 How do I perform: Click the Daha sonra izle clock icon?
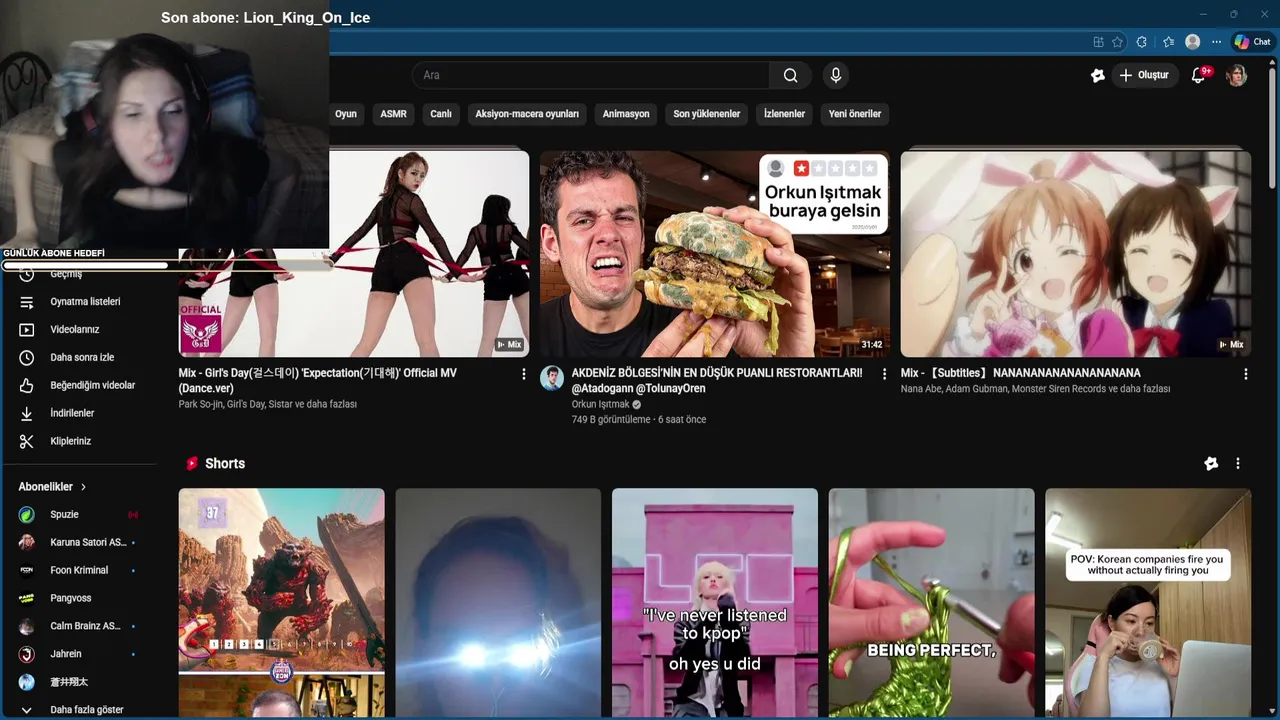click(27, 357)
